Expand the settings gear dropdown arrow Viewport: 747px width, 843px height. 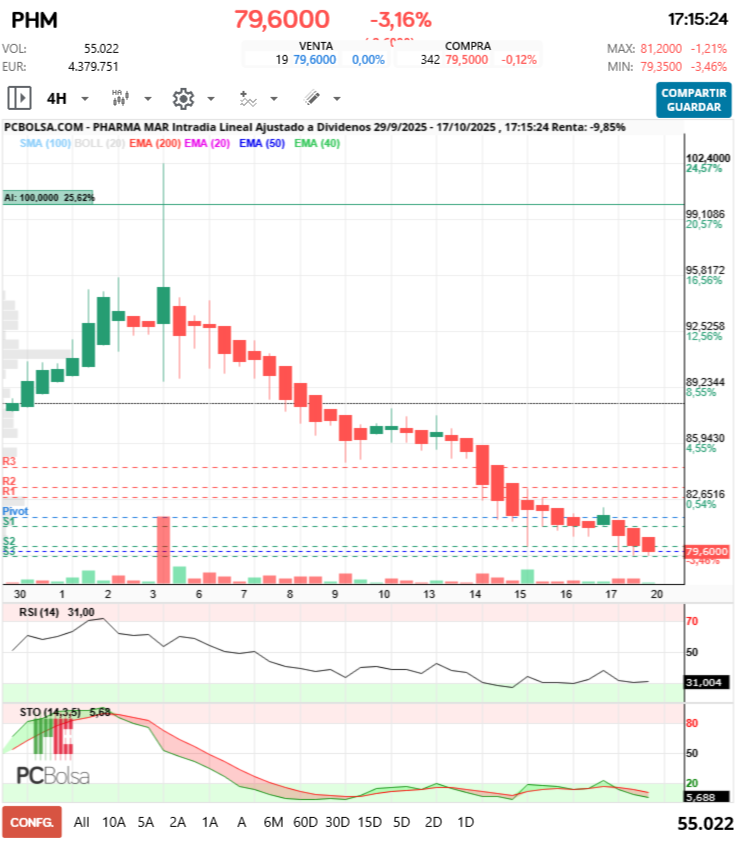211,99
